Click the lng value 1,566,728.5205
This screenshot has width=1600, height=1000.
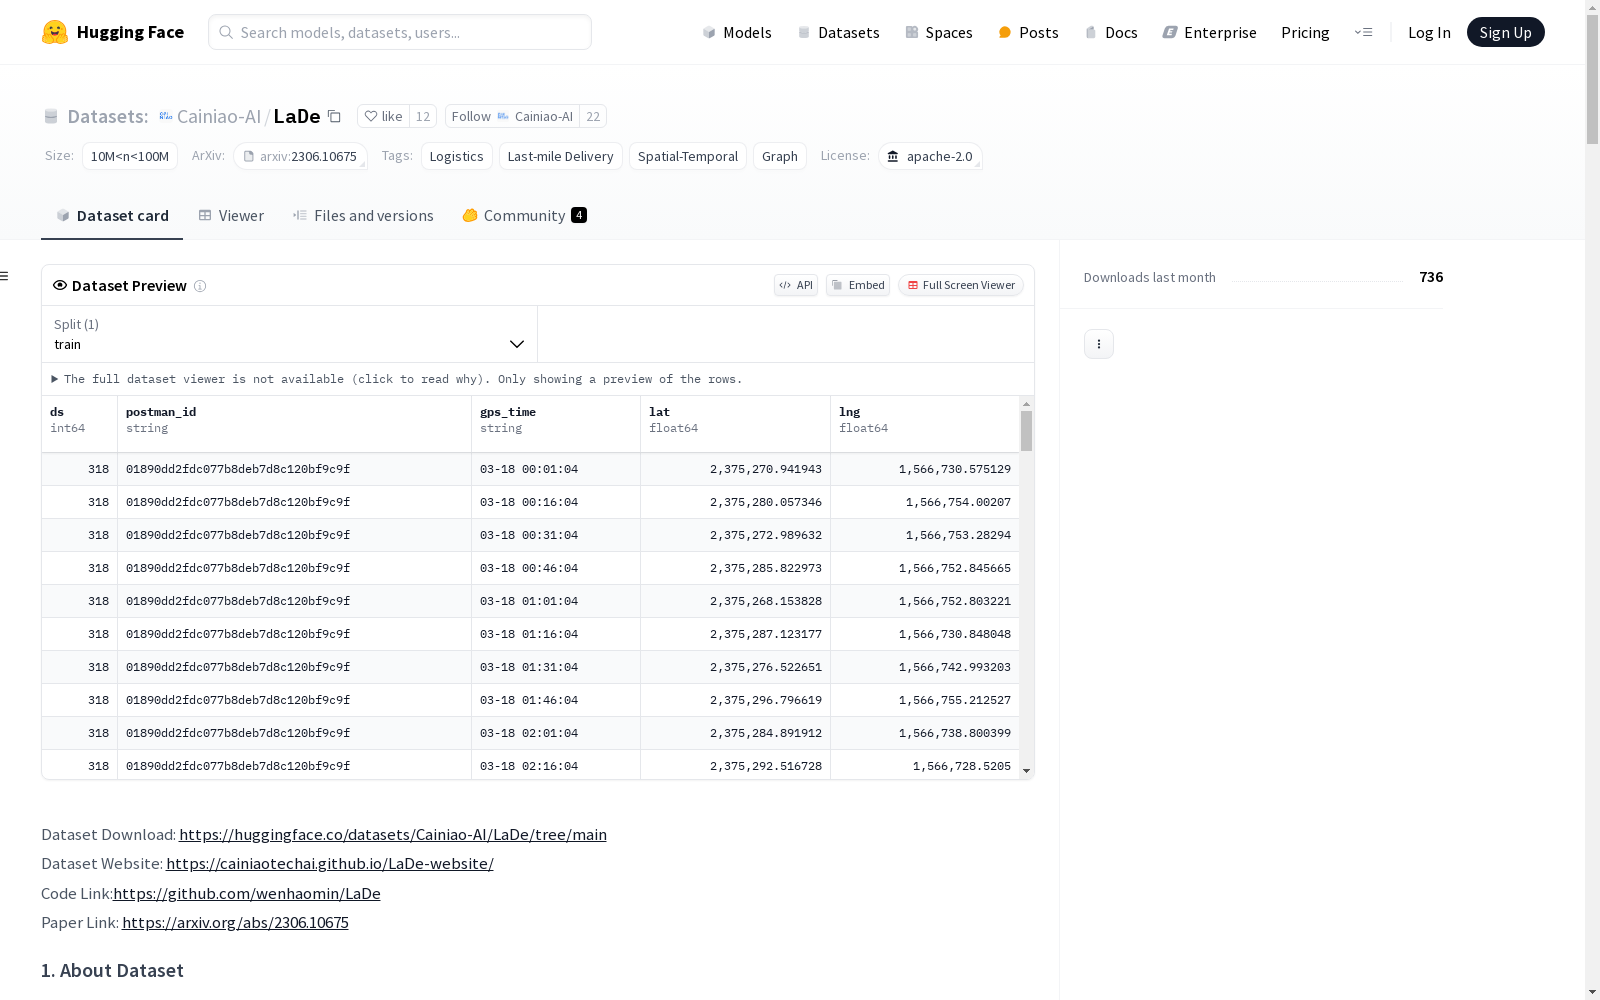coord(962,766)
